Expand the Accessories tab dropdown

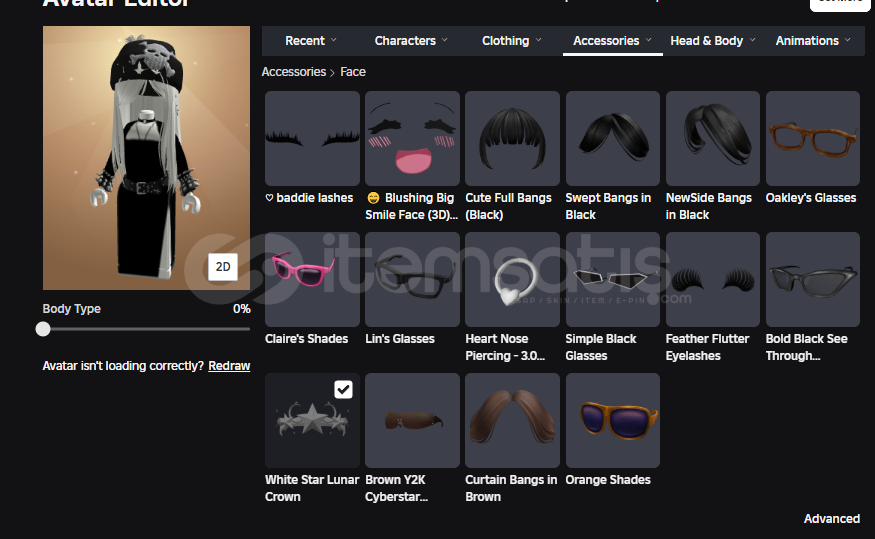[612, 41]
